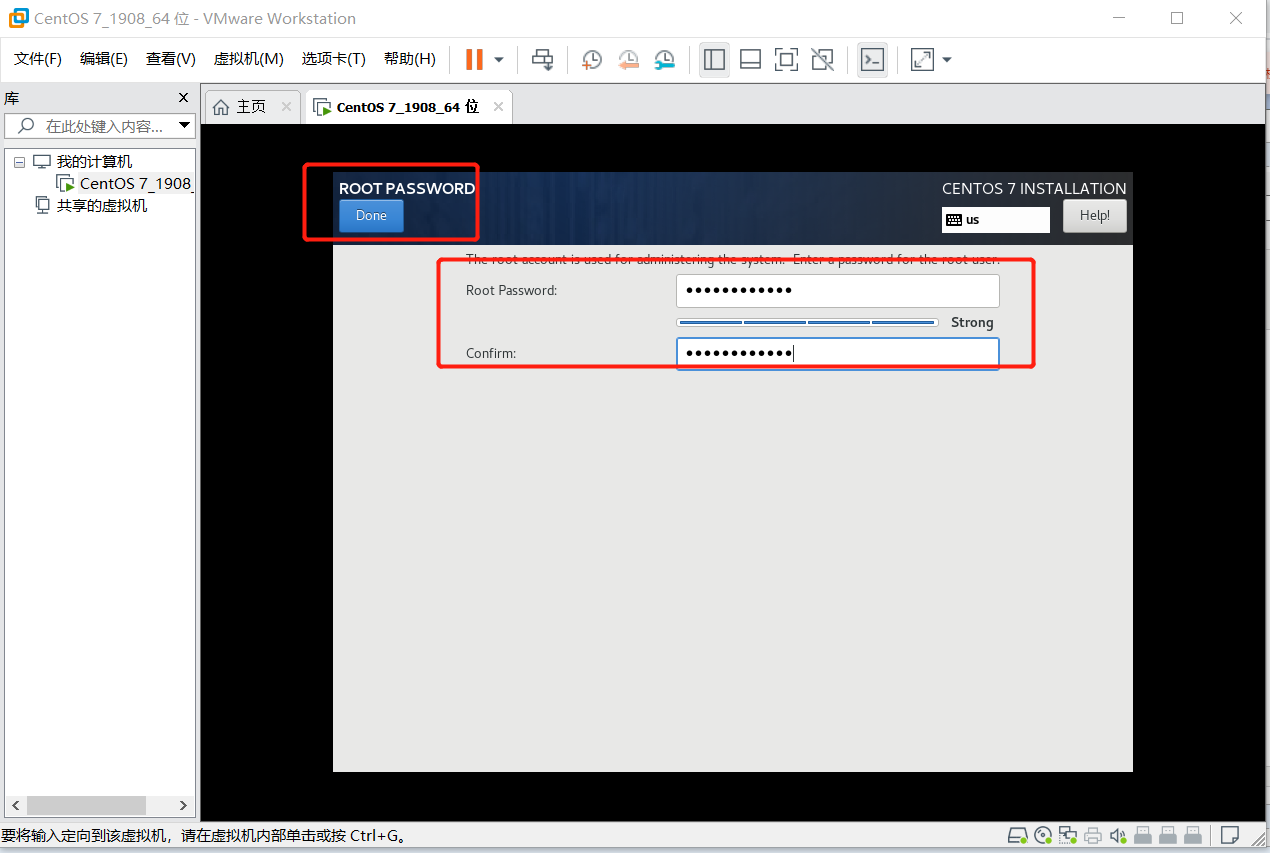1270x853 pixels.
Task: Select 我的计算机 in the library tree
Action: click(94, 162)
